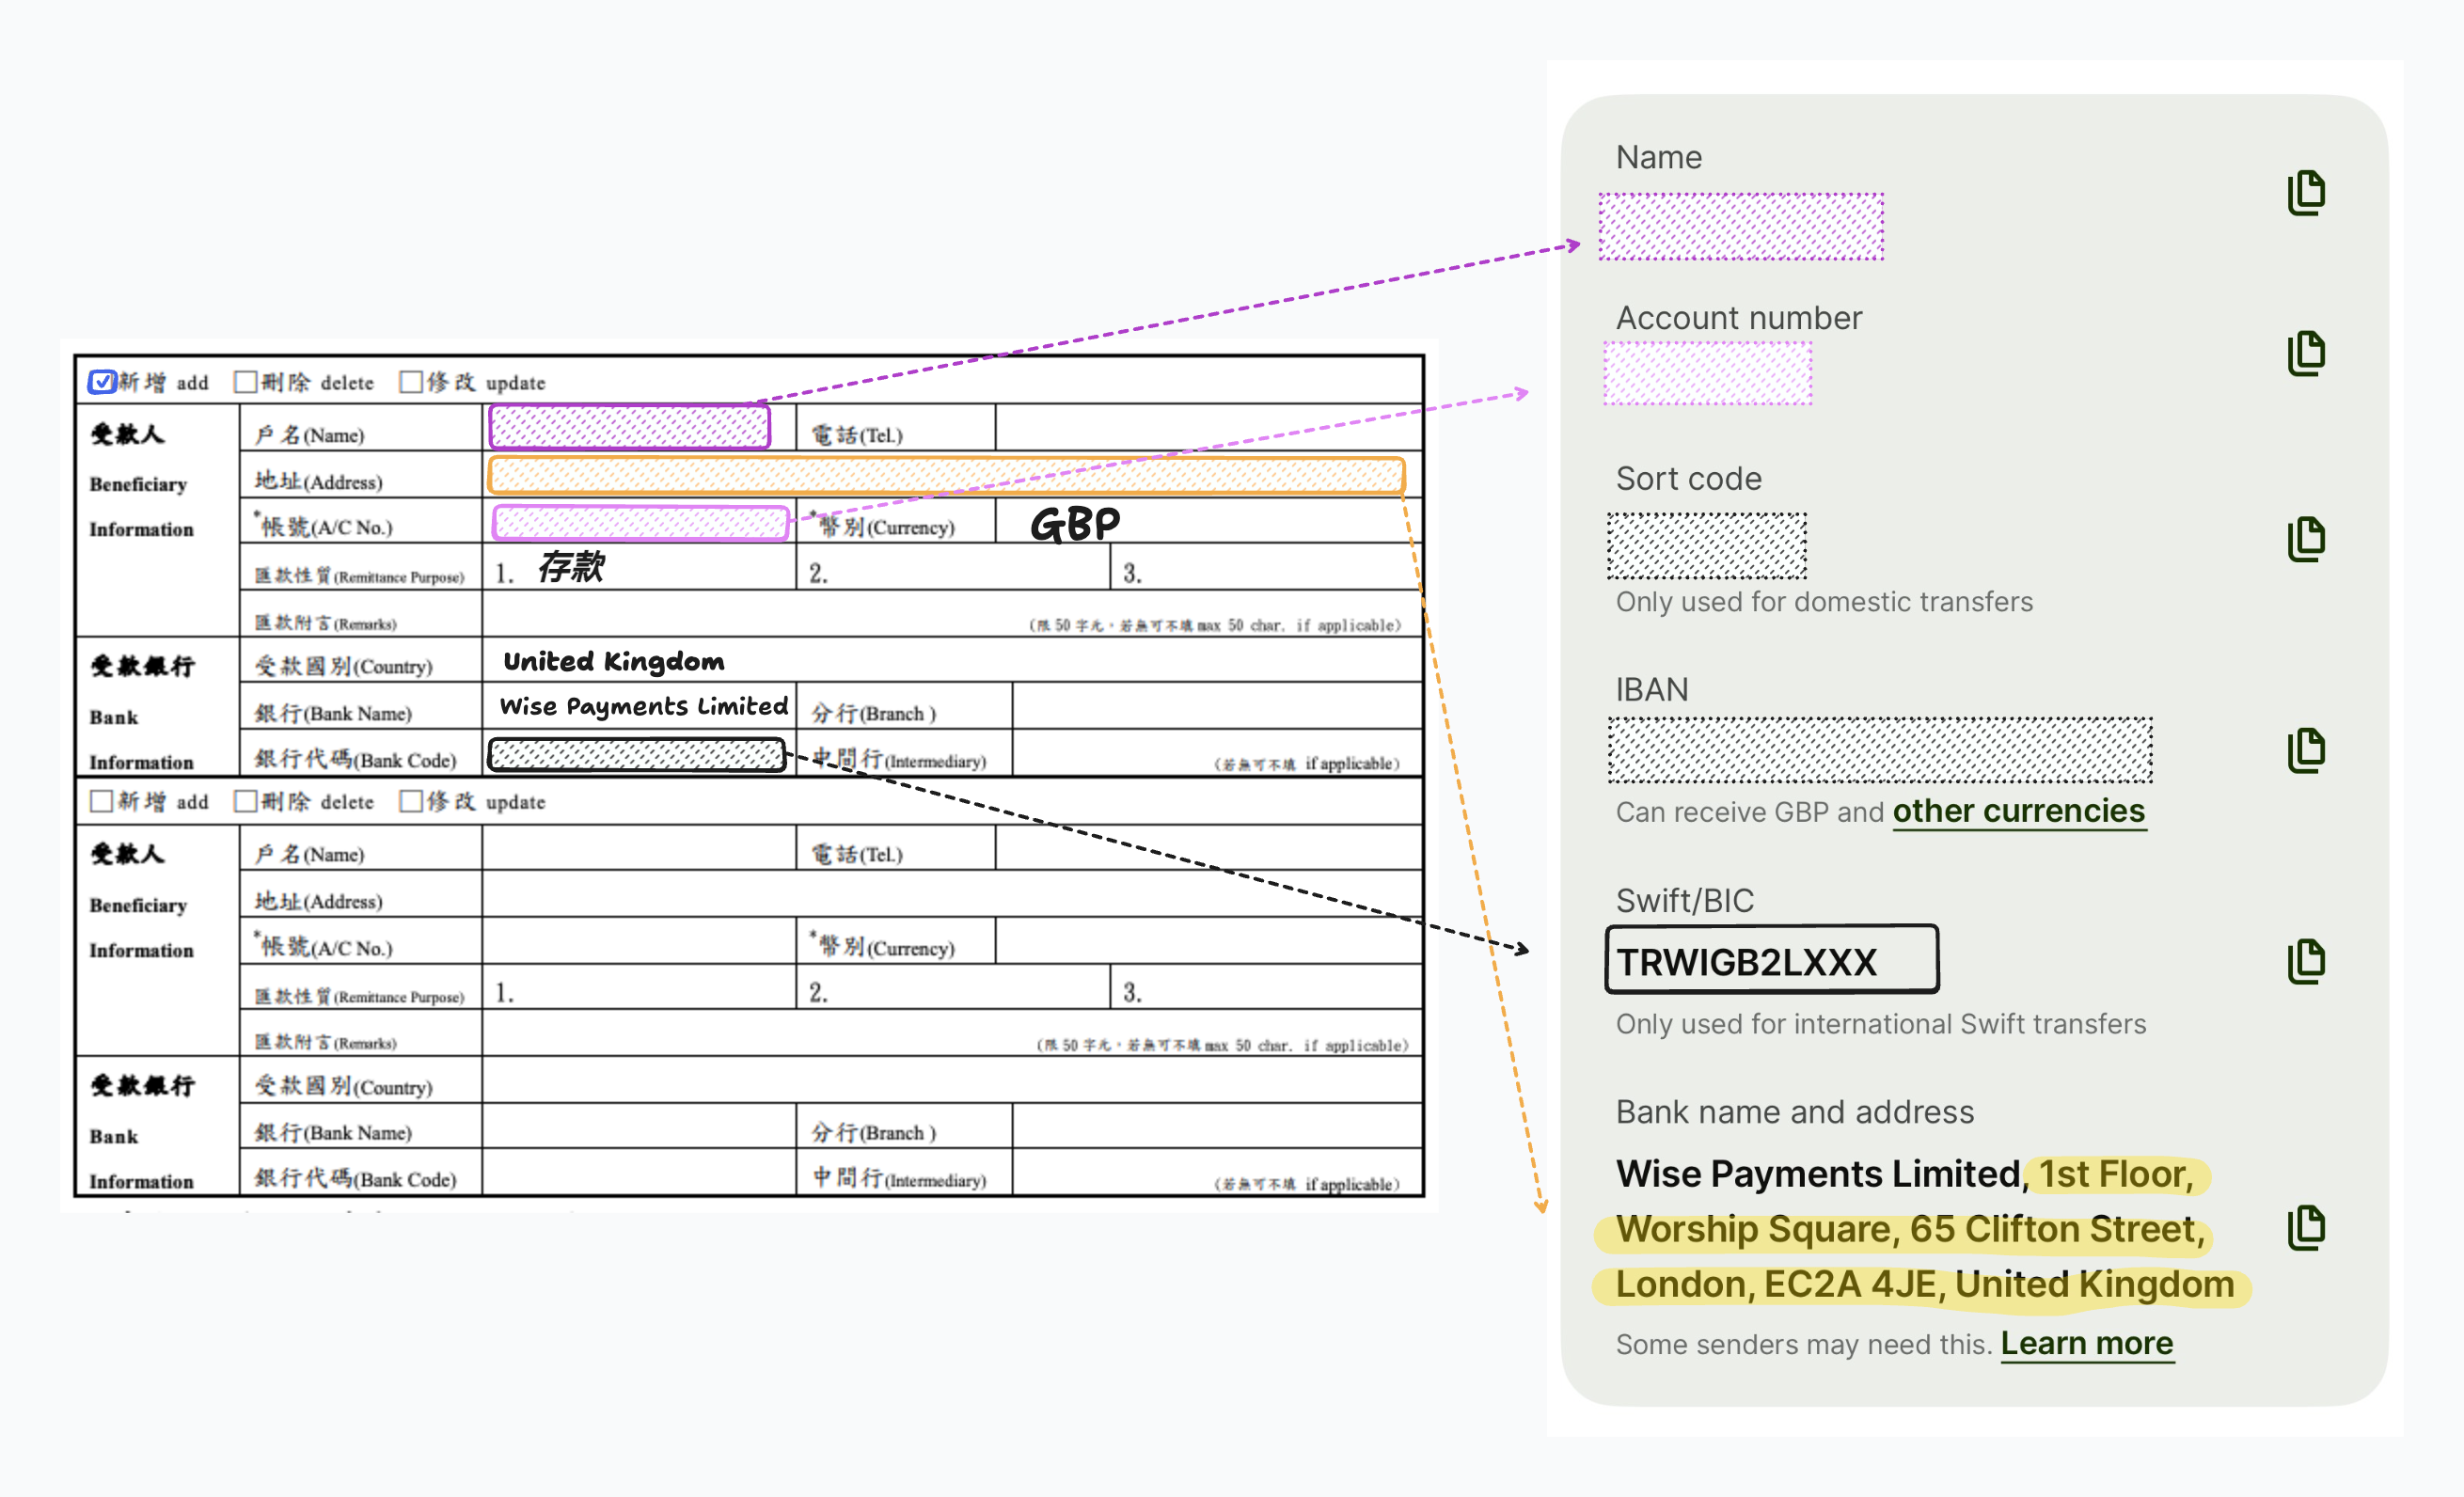Click the handwritten 'Wise Payments Limited' form entry
Viewport: 2464px width, 1497px height.
tap(643, 706)
